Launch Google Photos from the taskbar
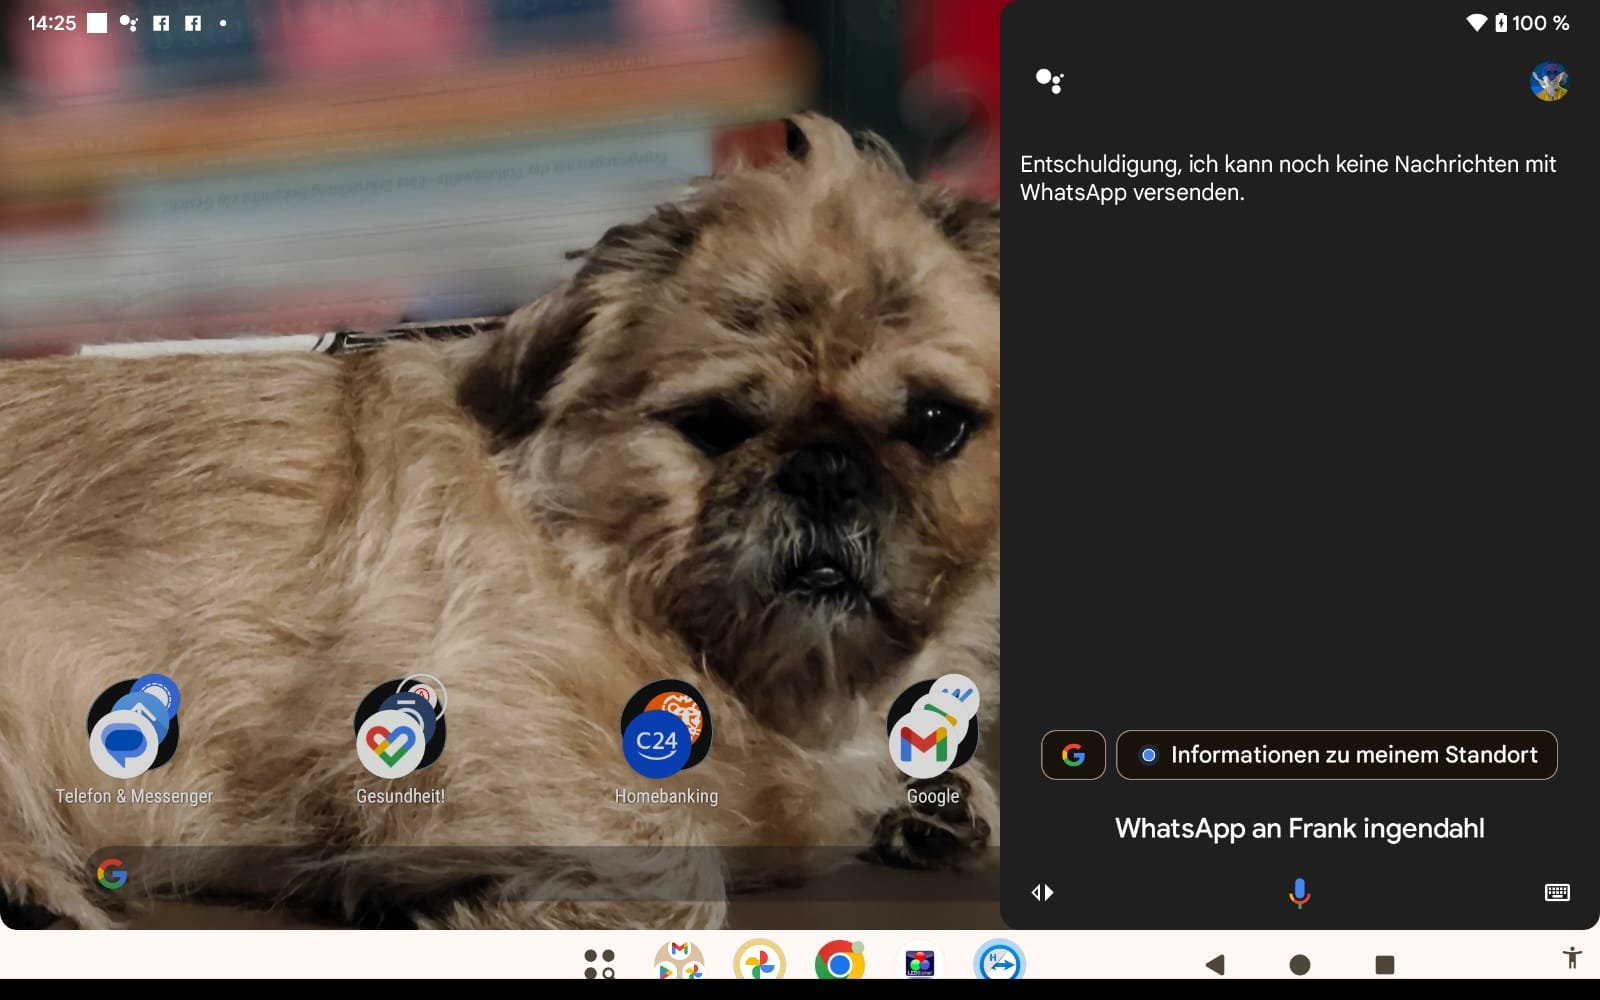This screenshot has width=1600, height=1000. click(759, 961)
